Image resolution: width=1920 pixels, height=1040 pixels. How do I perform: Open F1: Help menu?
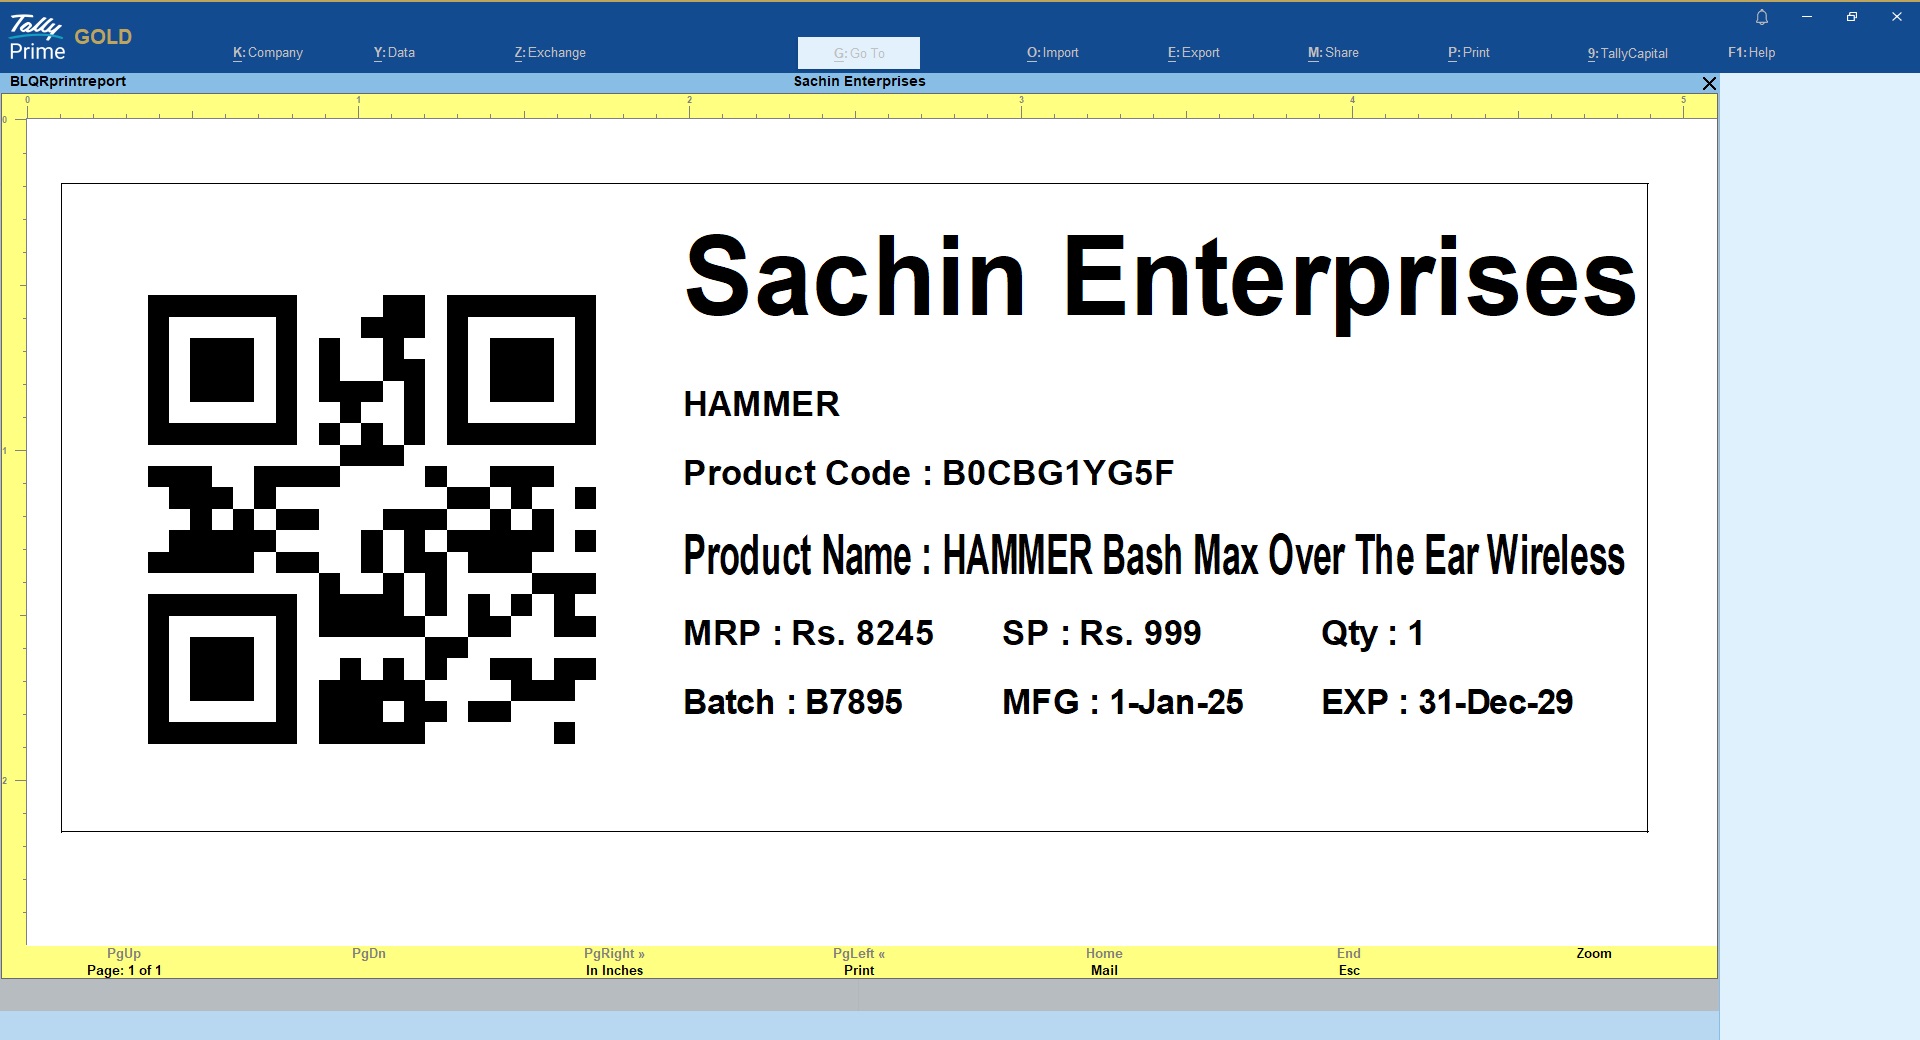1751,53
